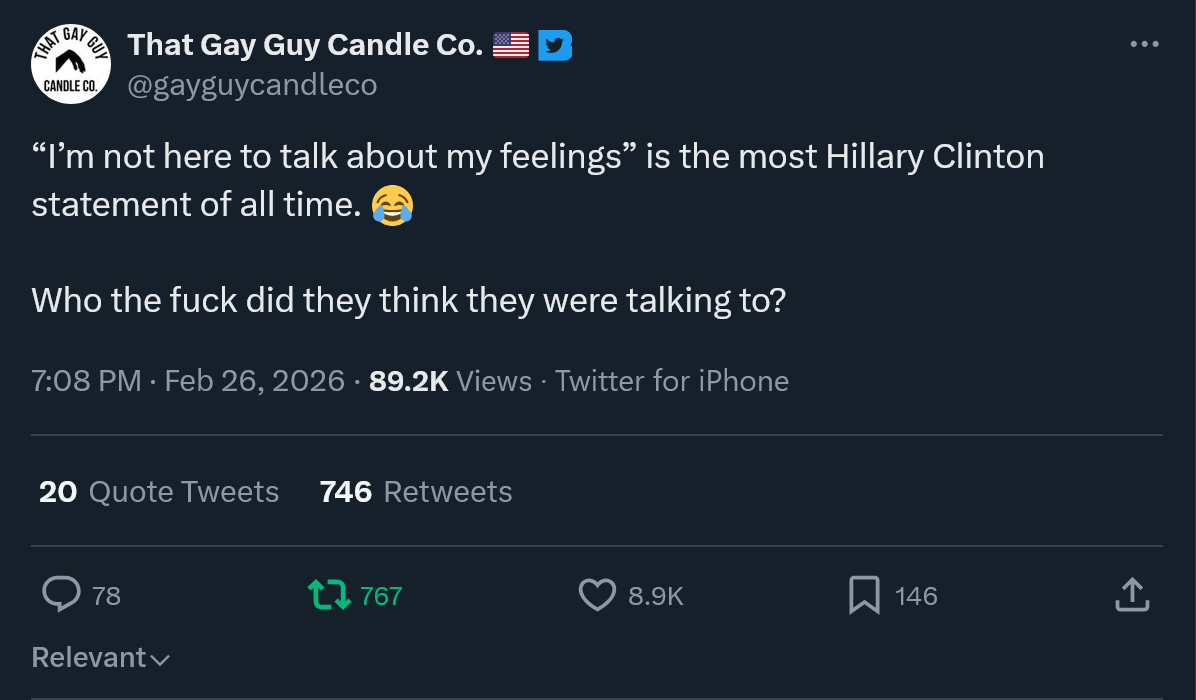The image size is (1196, 700).
Task: Toggle the green retweet arrows icon
Action: pyautogui.click(x=329, y=595)
